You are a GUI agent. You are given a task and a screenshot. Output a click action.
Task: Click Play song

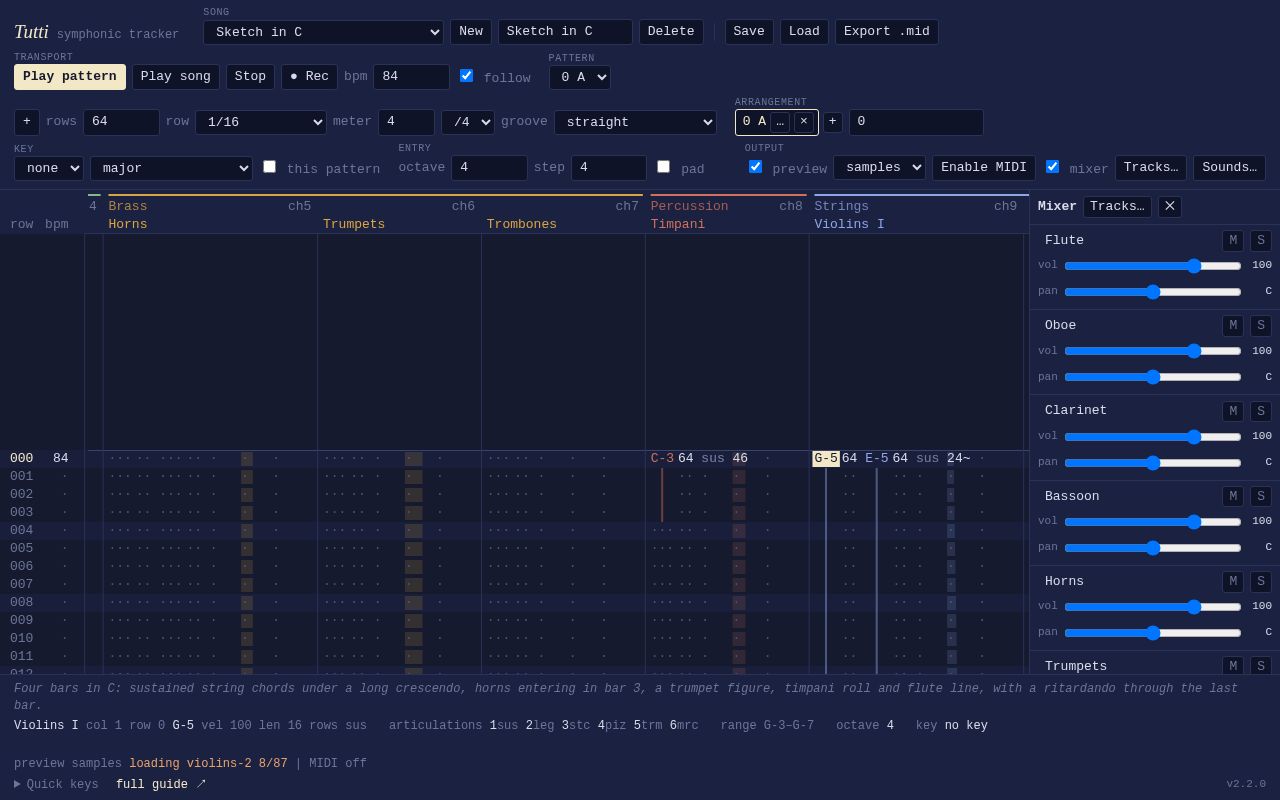(176, 77)
